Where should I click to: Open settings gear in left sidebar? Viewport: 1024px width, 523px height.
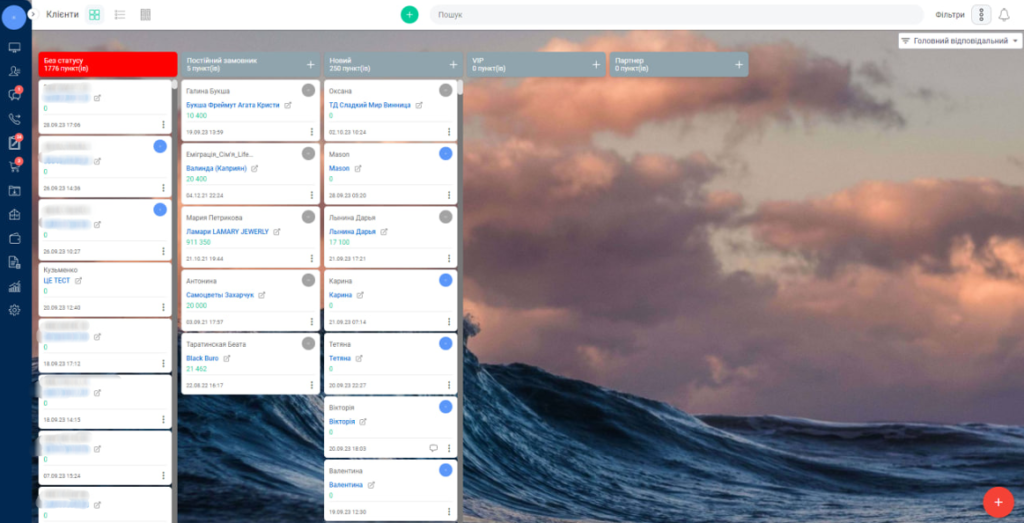pyautogui.click(x=14, y=310)
